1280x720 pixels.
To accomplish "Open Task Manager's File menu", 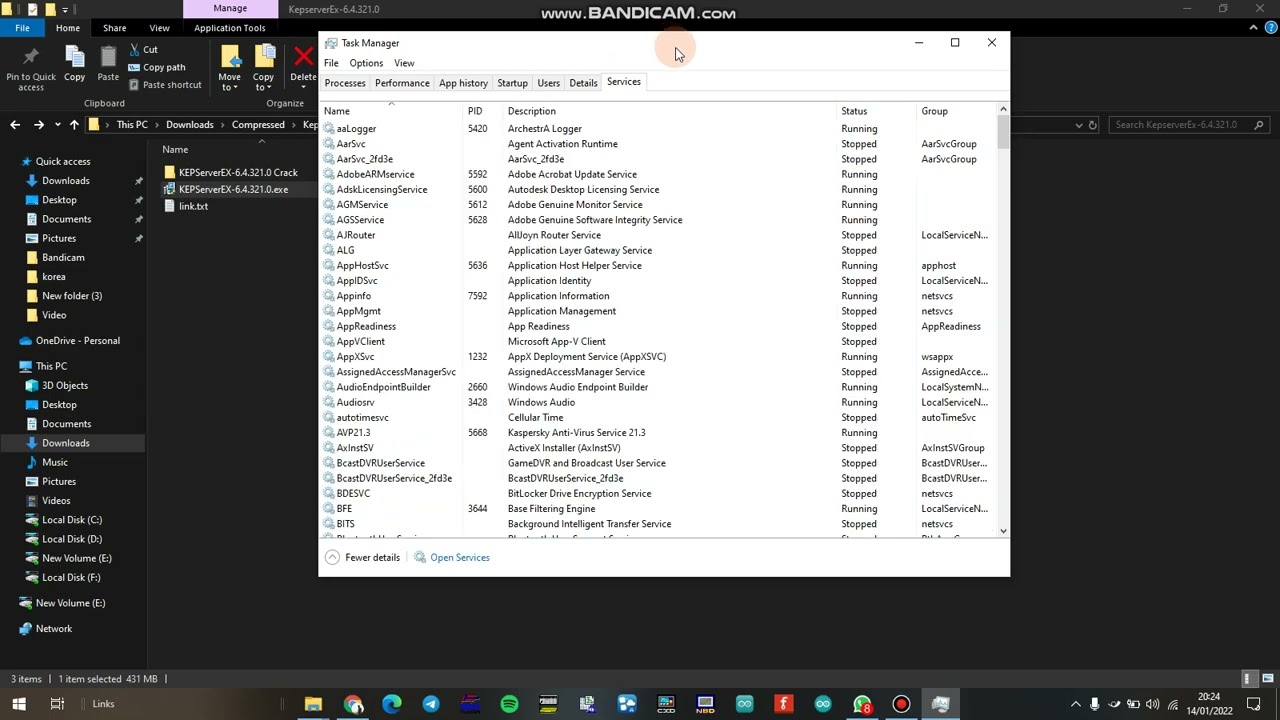I will pos(331,63).
